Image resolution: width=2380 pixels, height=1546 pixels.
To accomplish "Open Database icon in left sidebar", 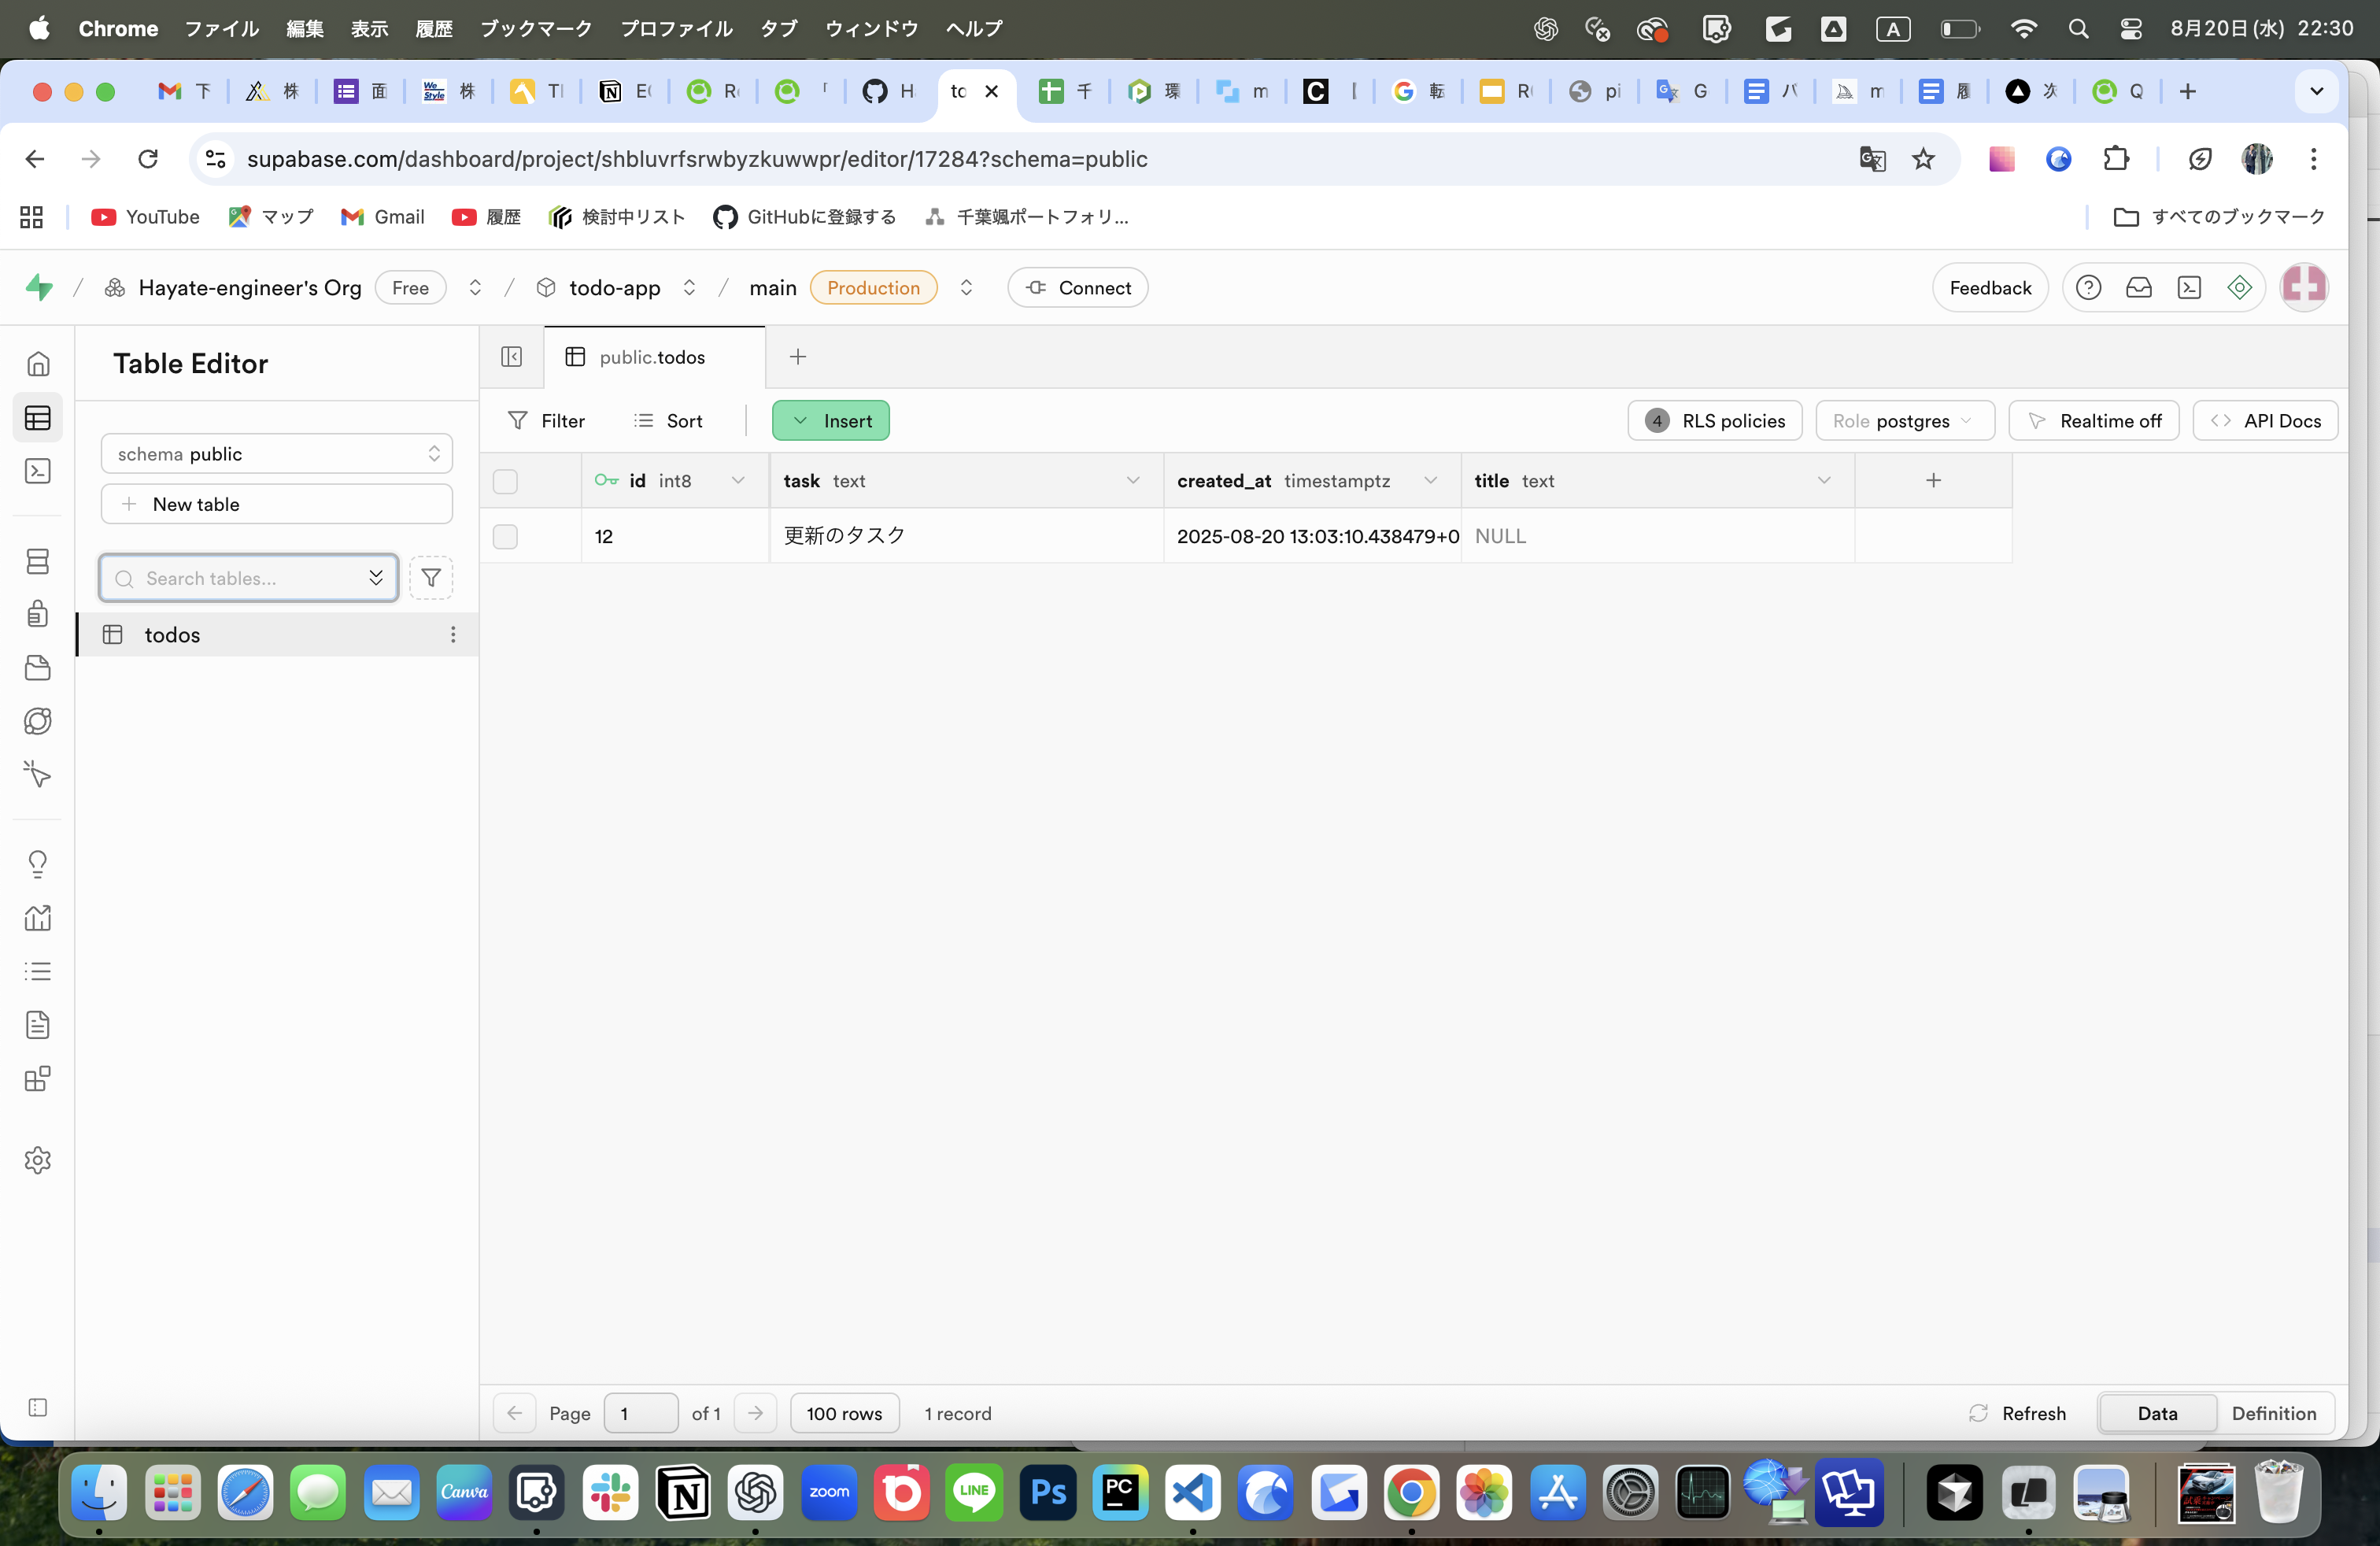I will tap(38, 561).
